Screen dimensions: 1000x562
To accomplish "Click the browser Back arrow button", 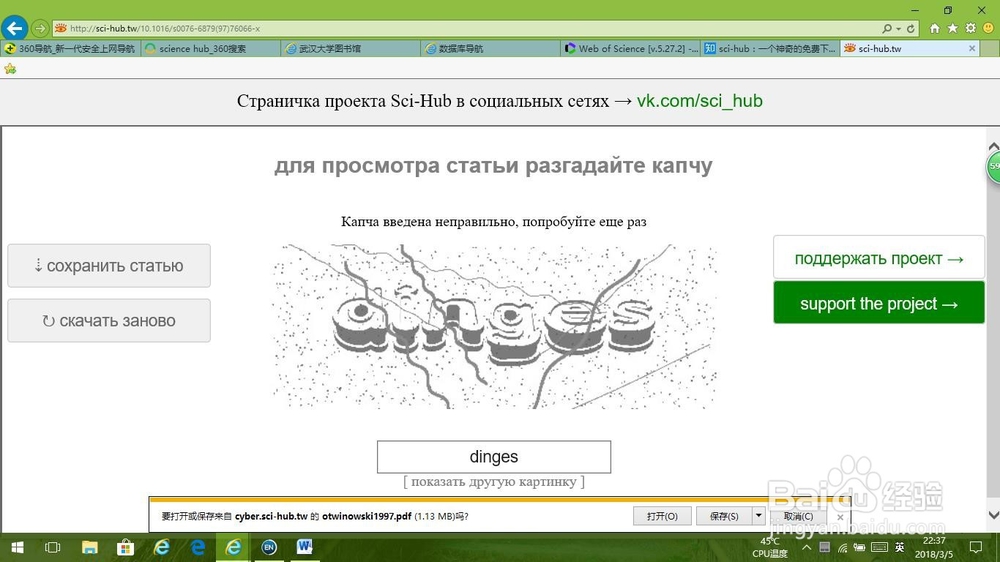I will [x=14, y=28].
